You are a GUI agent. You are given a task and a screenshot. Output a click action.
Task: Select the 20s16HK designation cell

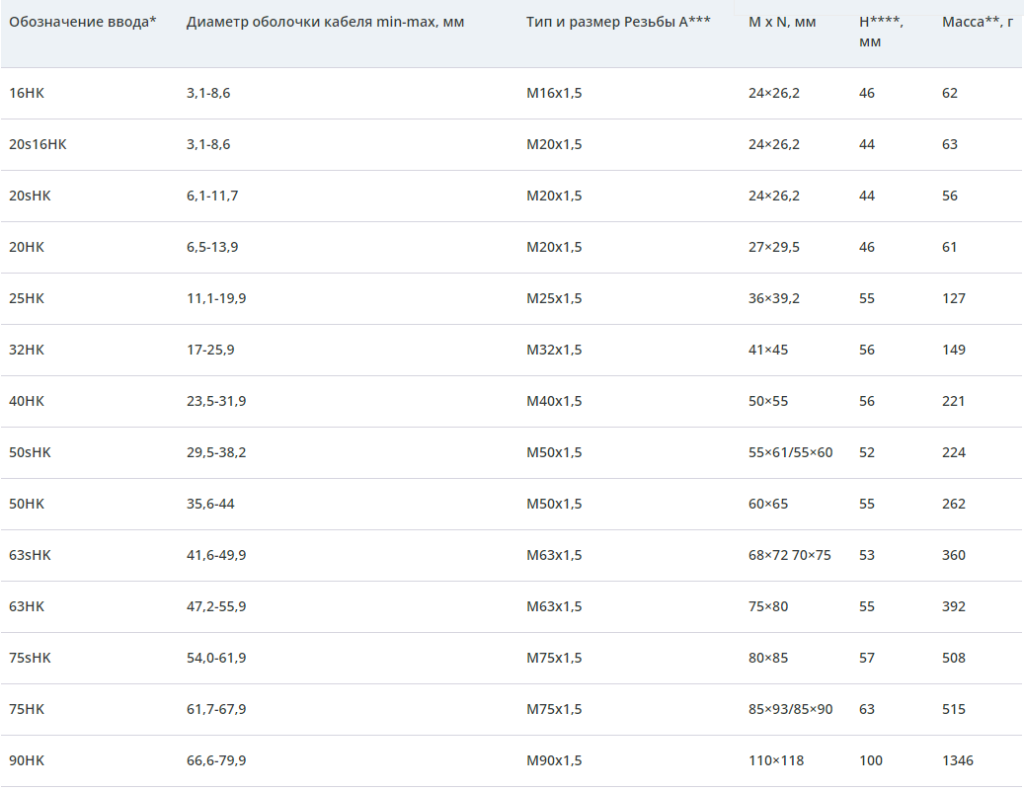pyautogui.click(x=38, y=144)
